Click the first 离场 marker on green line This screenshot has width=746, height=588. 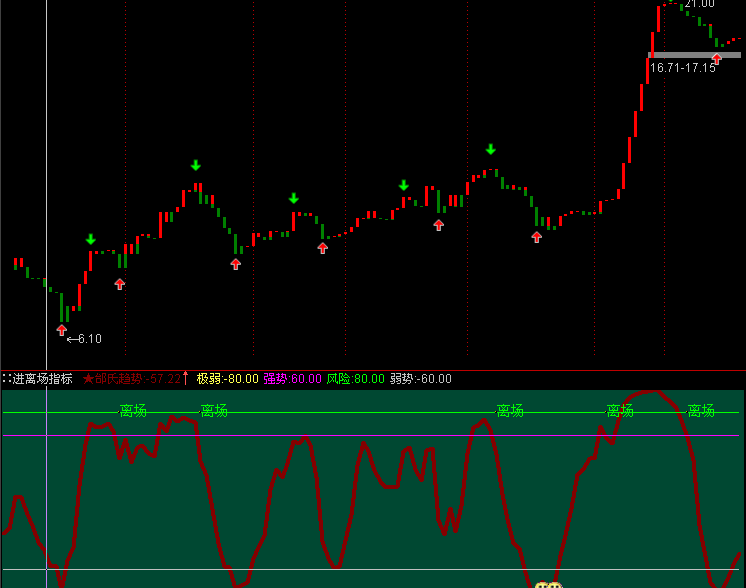point(133,411)
